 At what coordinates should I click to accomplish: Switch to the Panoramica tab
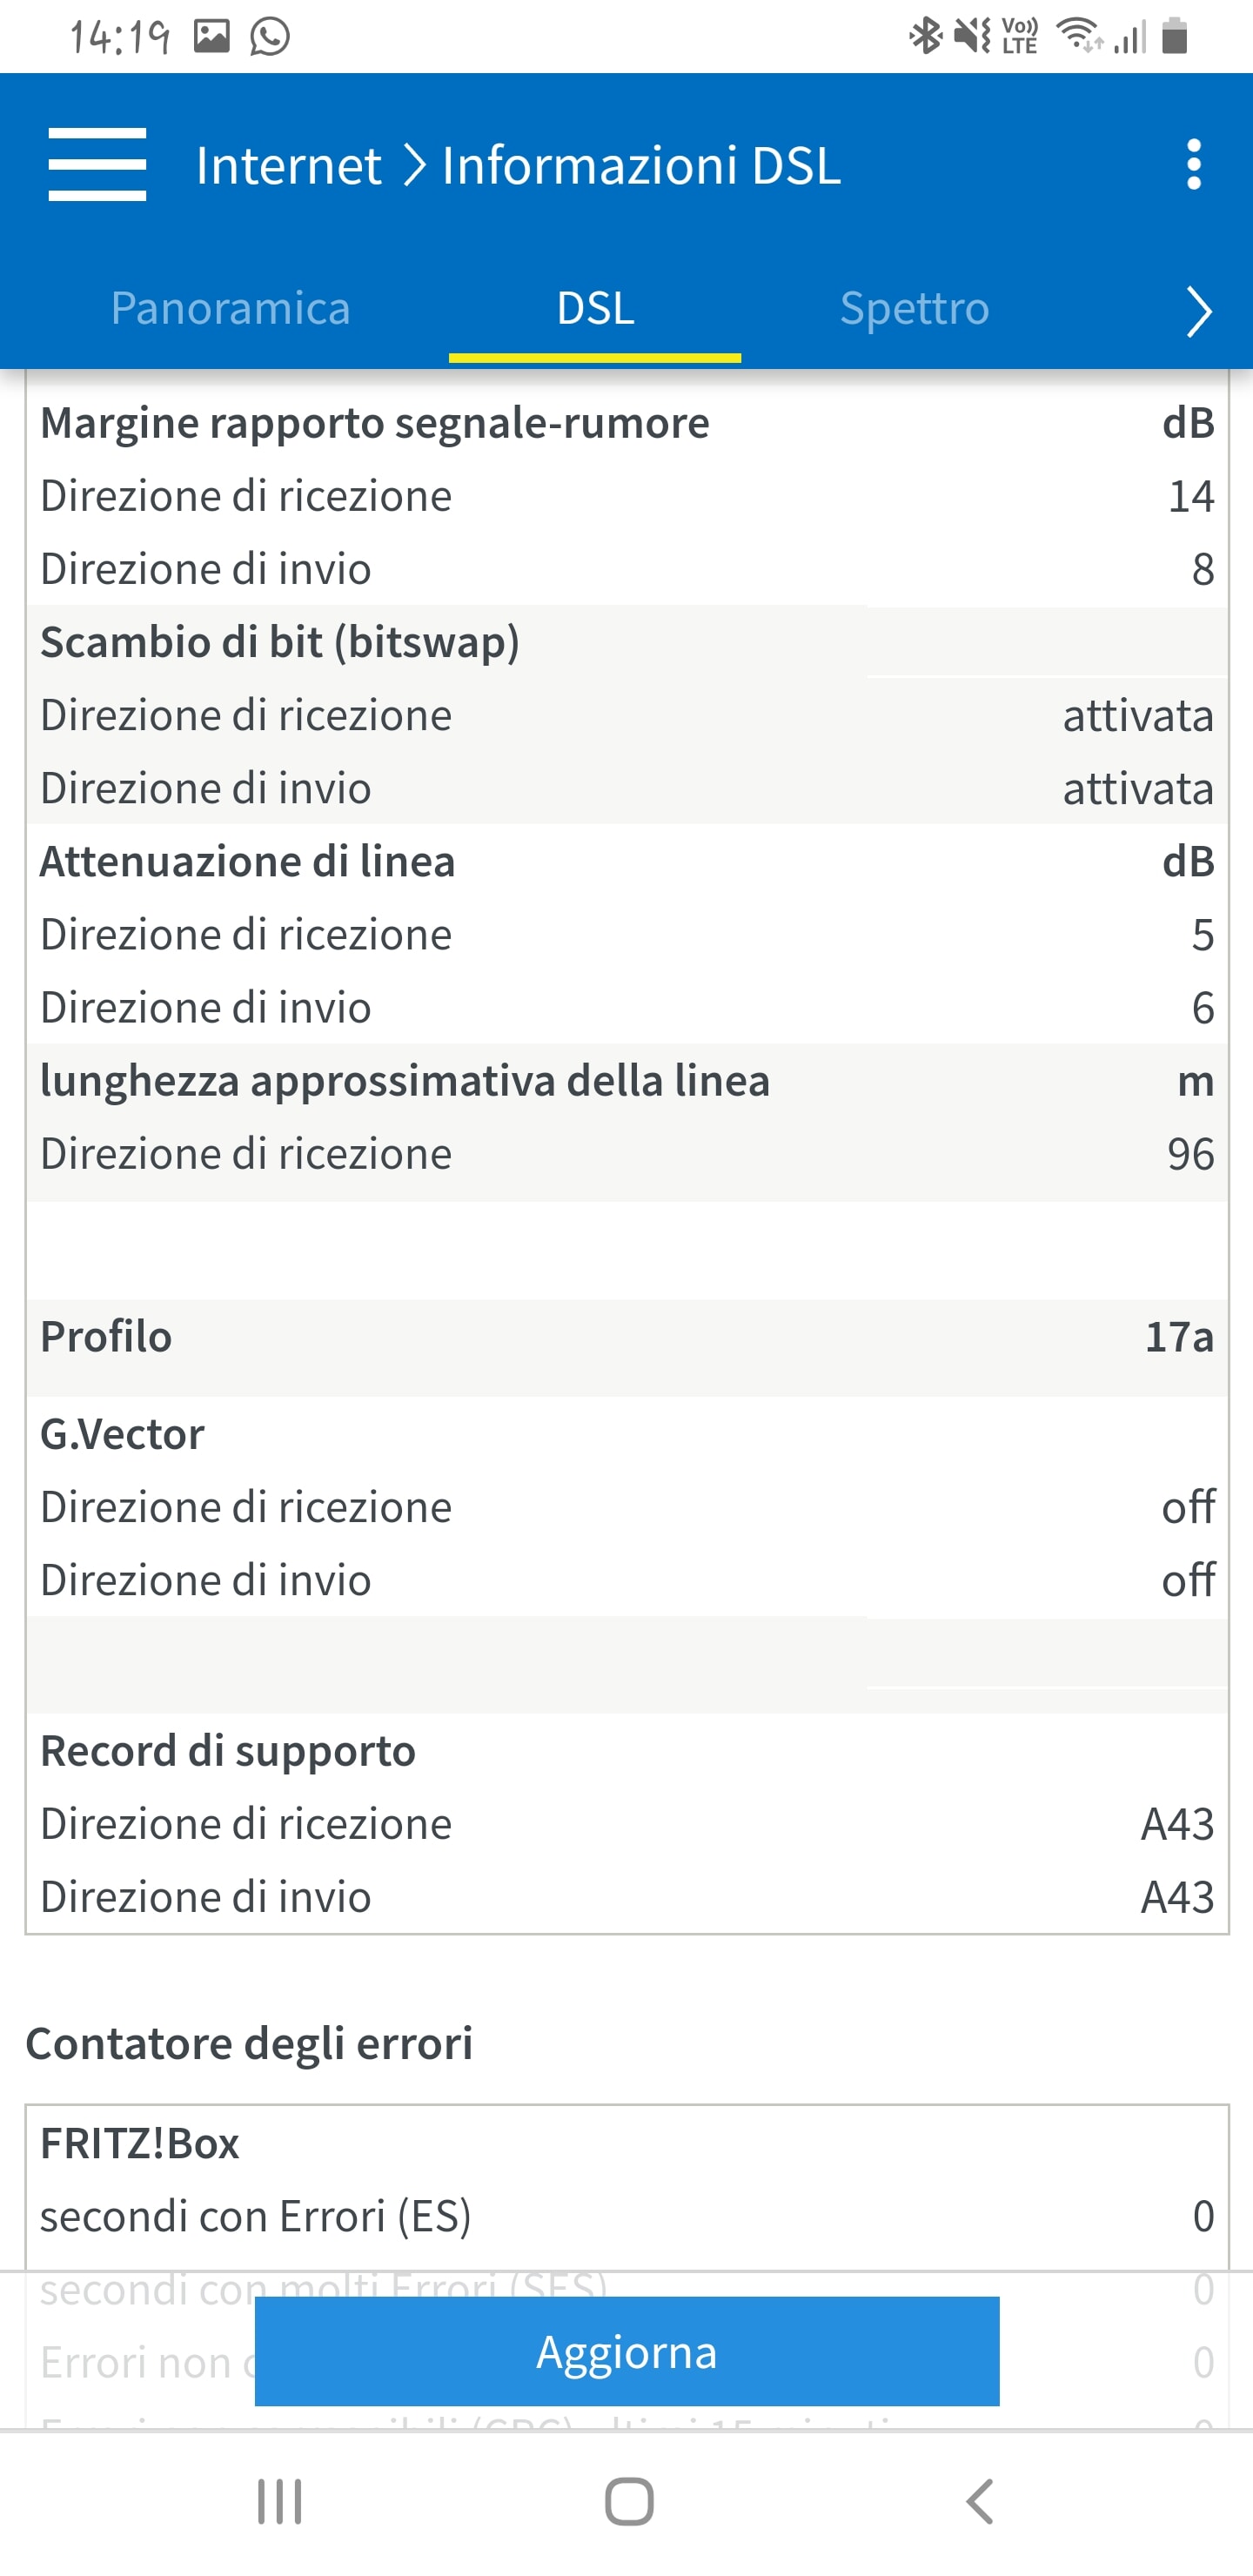click(x=230, y=308)
